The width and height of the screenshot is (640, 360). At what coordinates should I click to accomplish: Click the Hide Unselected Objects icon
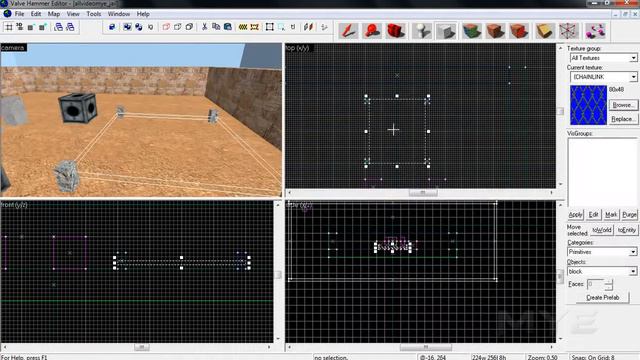pyautogui.click(x=177, y=27)
